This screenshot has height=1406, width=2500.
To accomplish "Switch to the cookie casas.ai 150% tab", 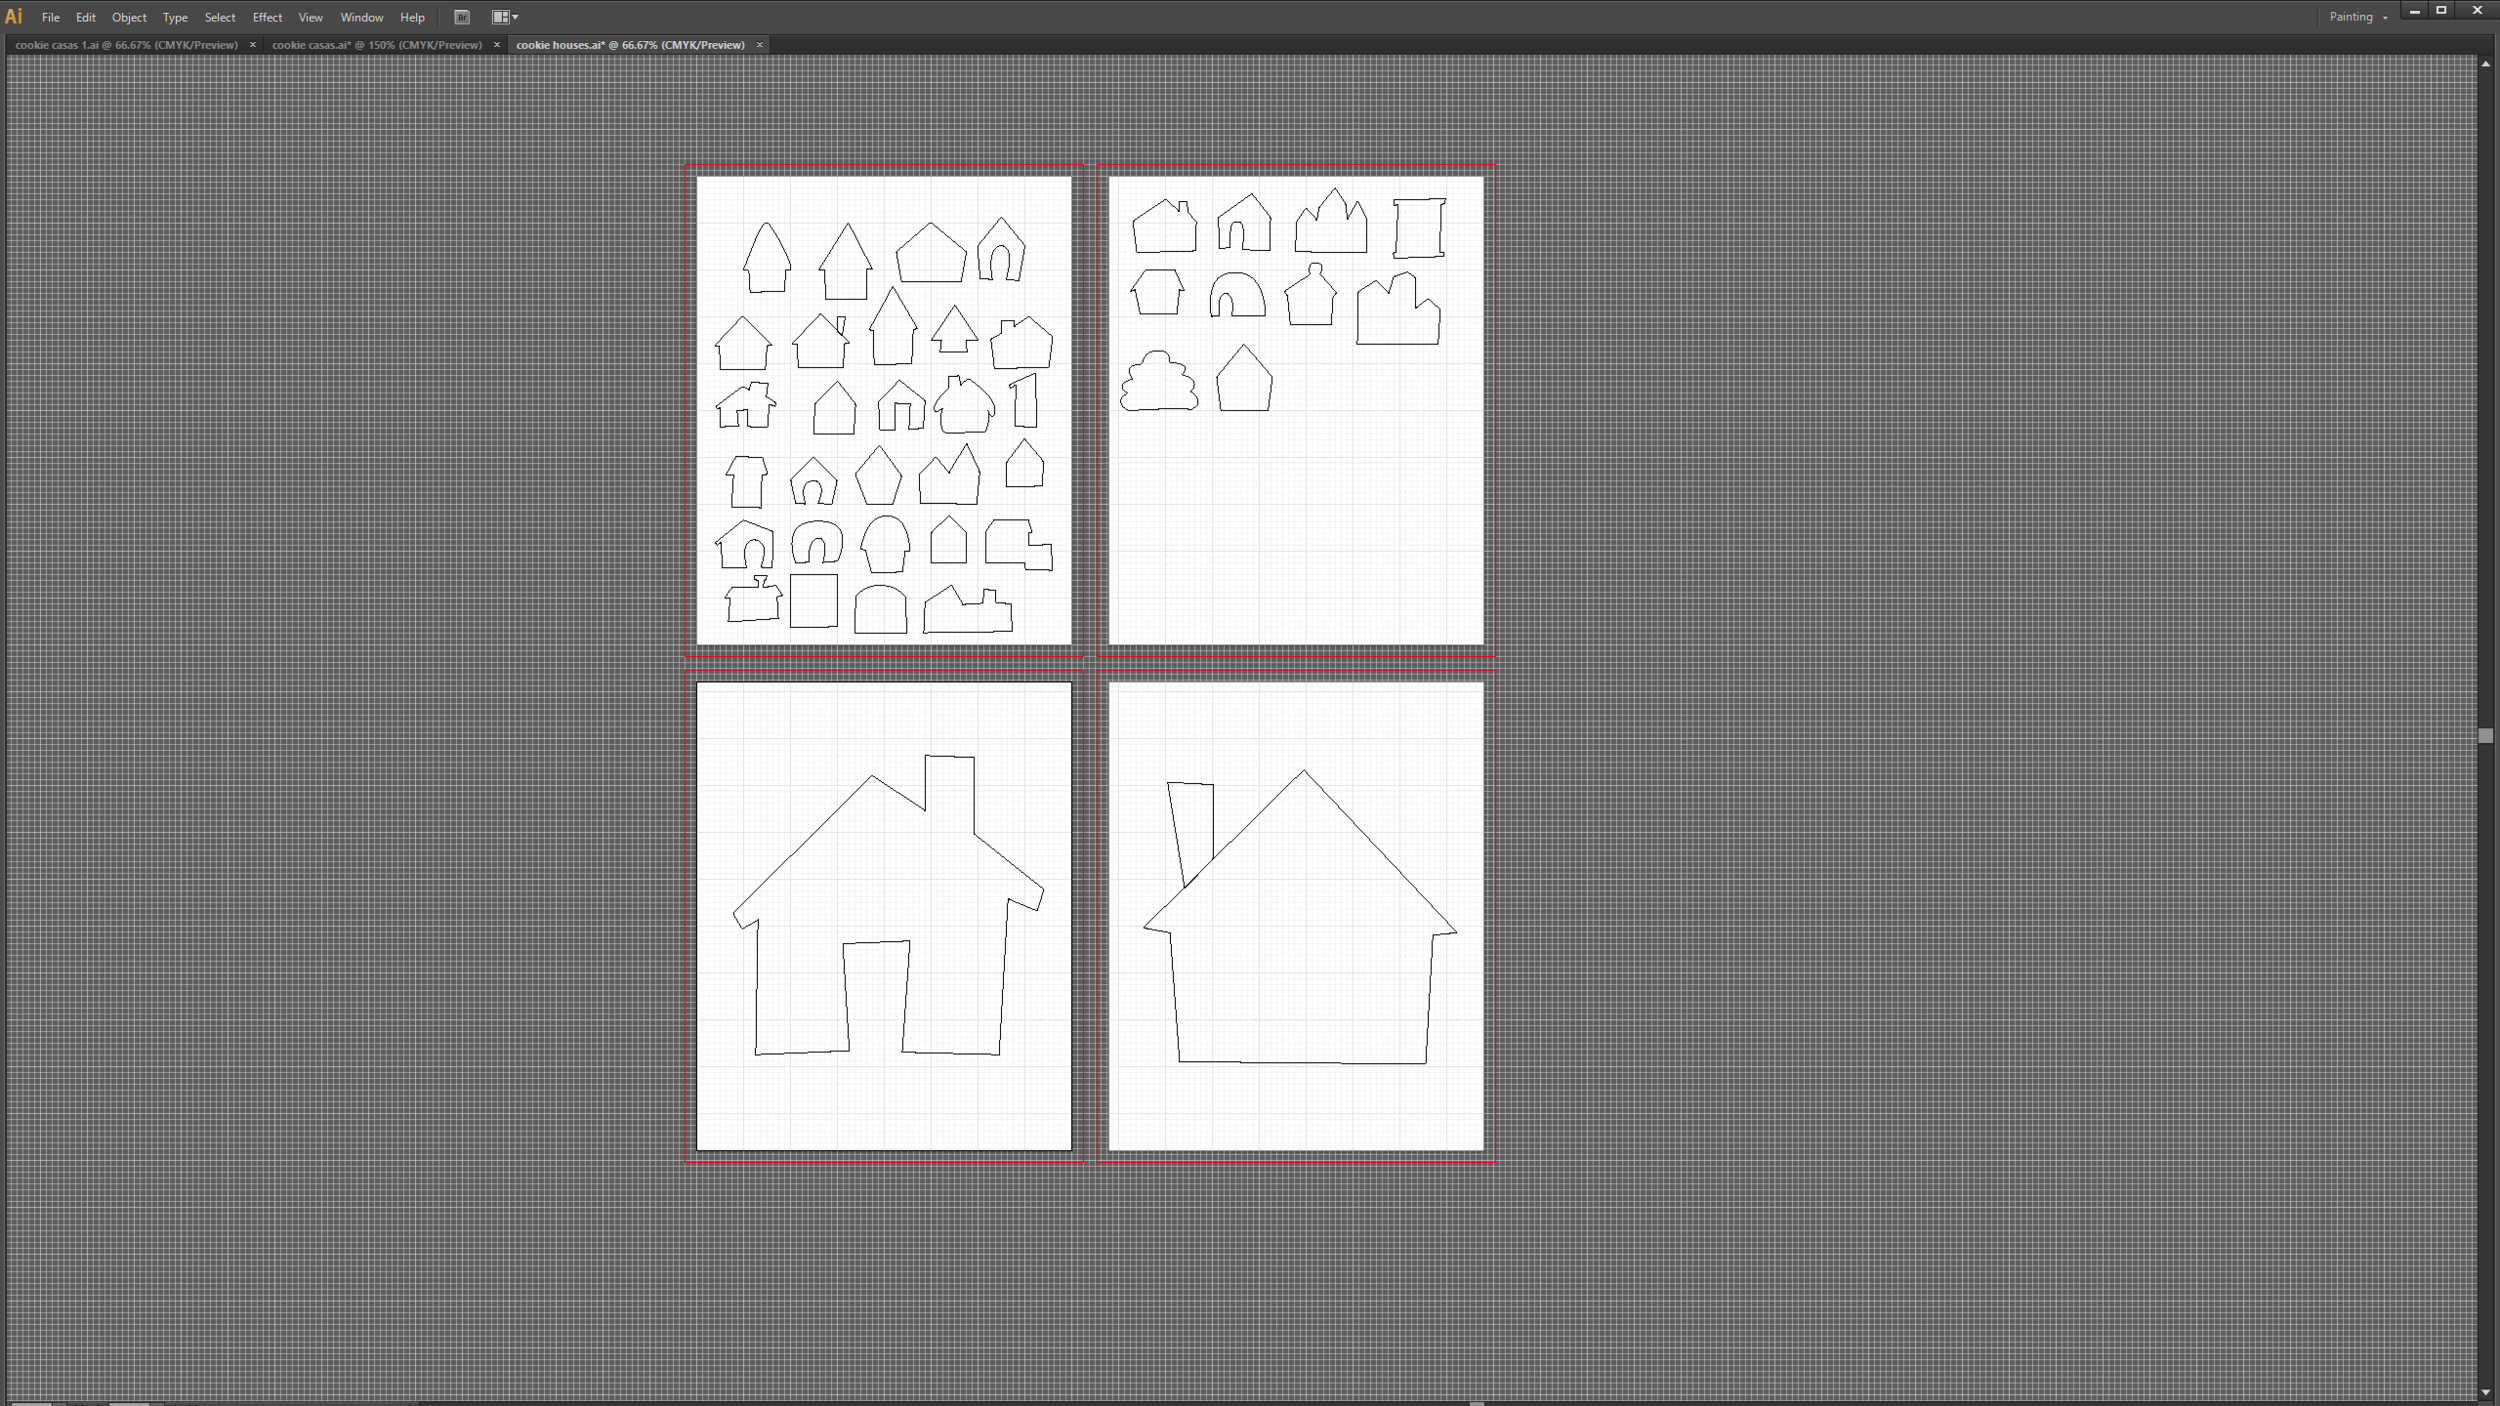I will pyautogui.click(x=376, y=45).
